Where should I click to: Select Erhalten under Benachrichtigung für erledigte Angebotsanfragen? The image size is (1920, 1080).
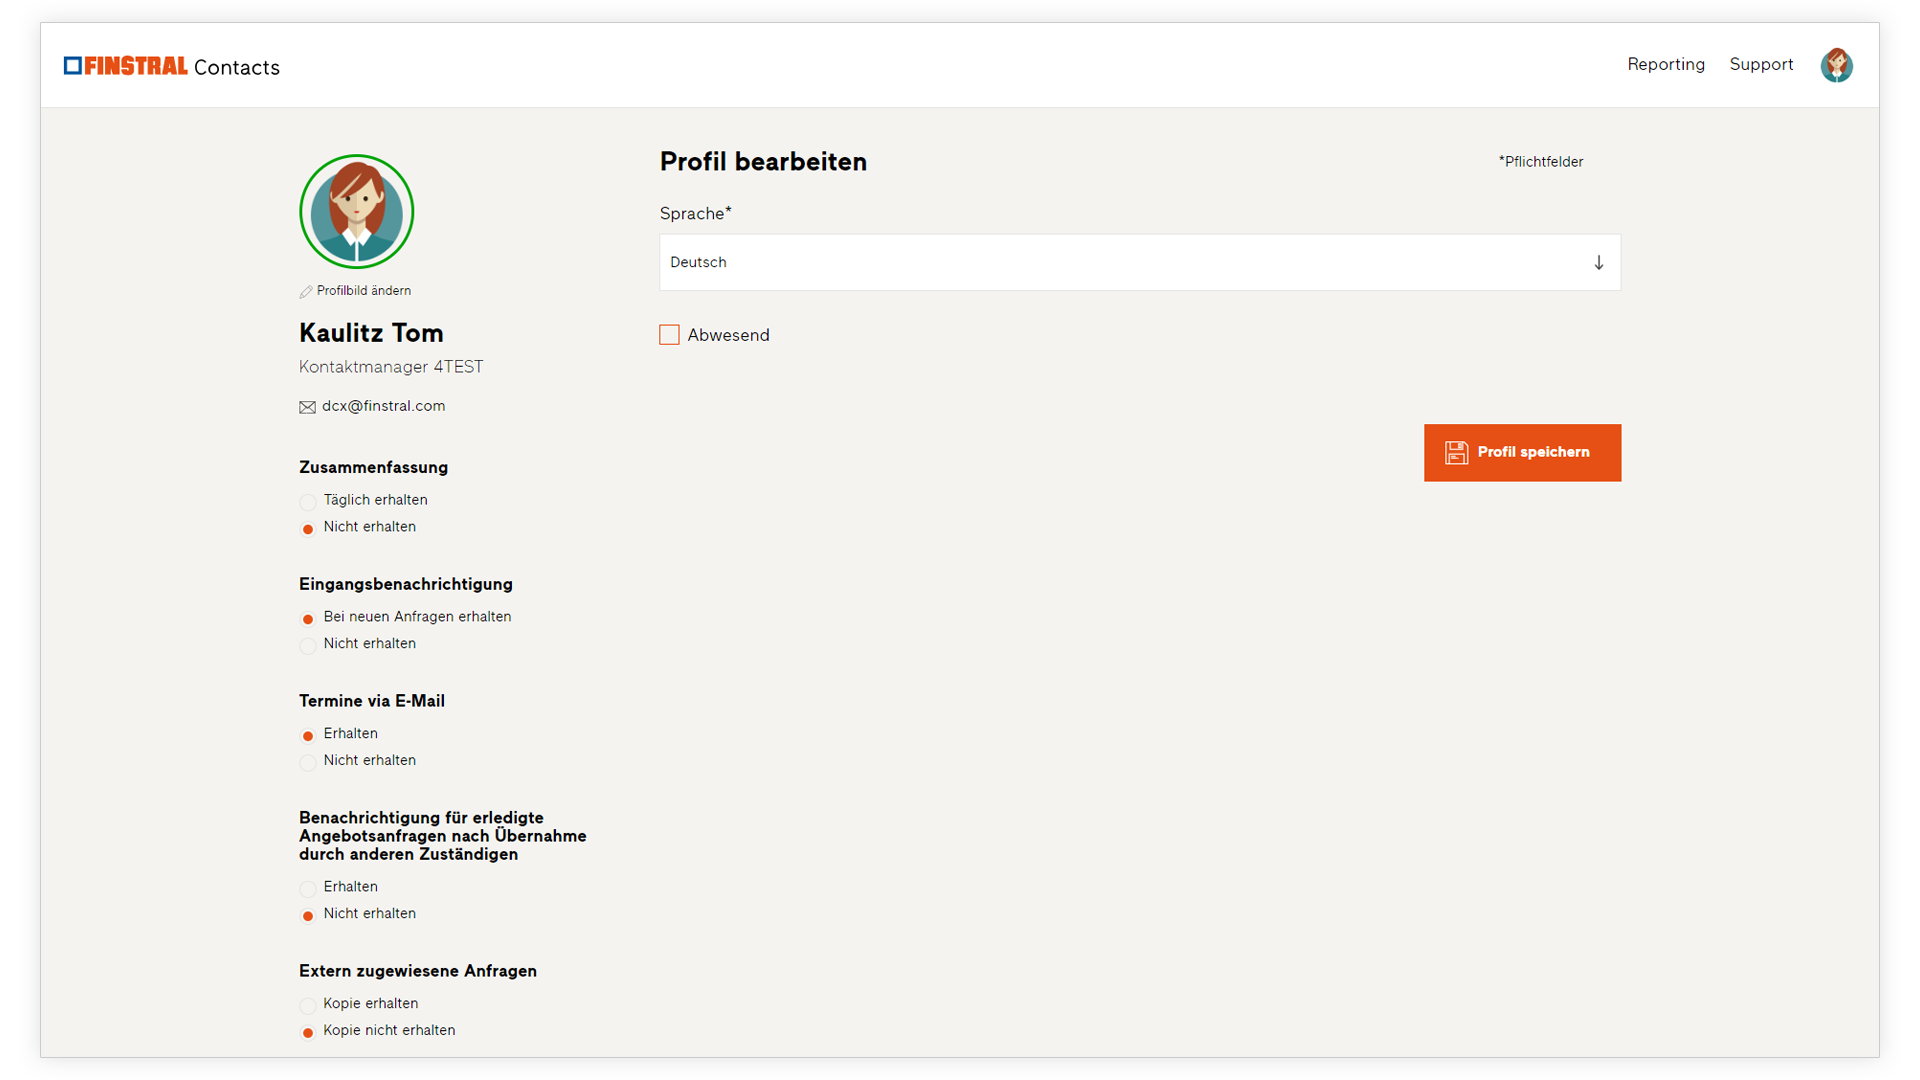tap(308, 889)
